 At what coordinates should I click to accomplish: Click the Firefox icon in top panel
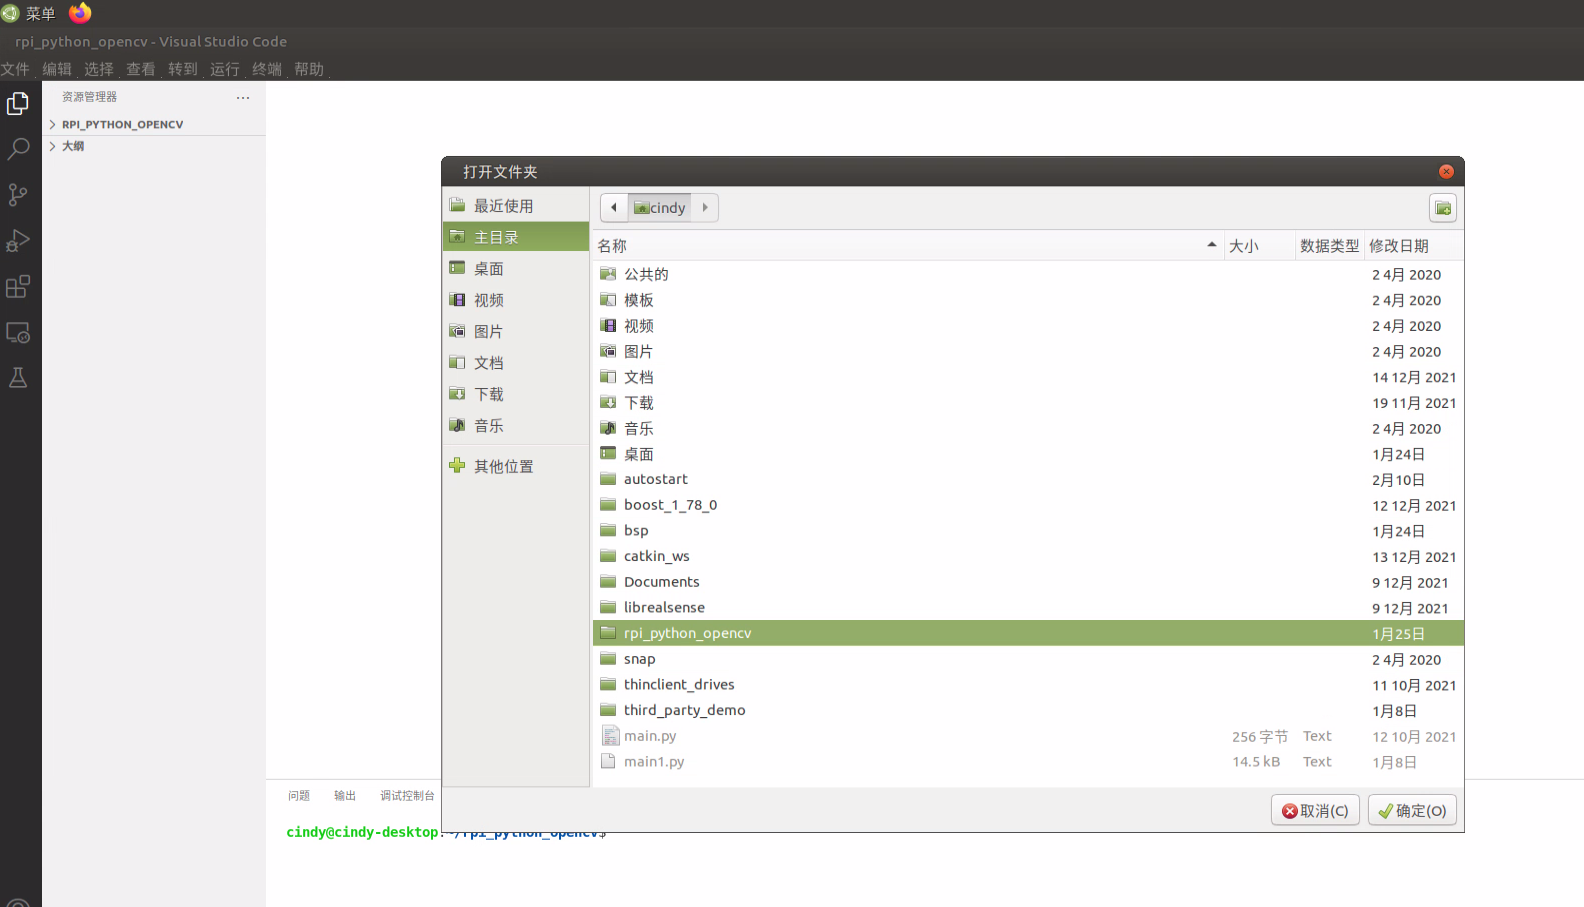click(x=80, y=13)
